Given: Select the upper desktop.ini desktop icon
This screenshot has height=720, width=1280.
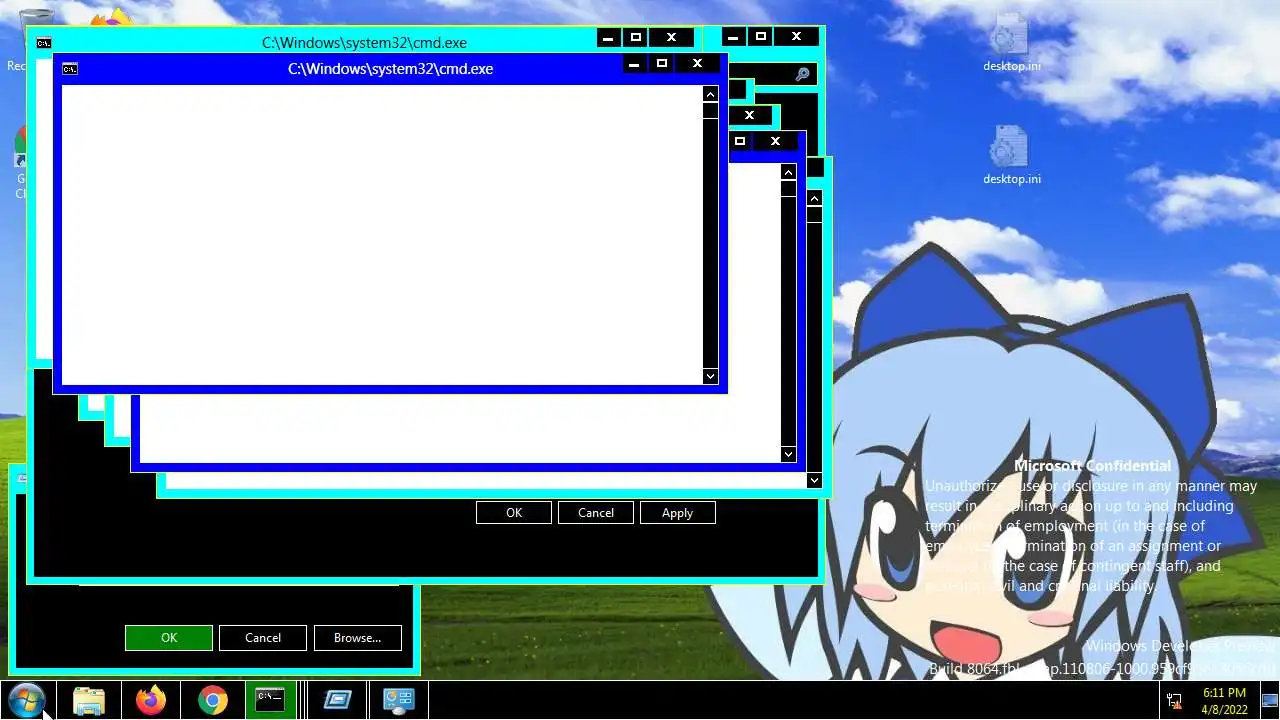Looking at the screenshot, I should click(x=1011, y=44).
